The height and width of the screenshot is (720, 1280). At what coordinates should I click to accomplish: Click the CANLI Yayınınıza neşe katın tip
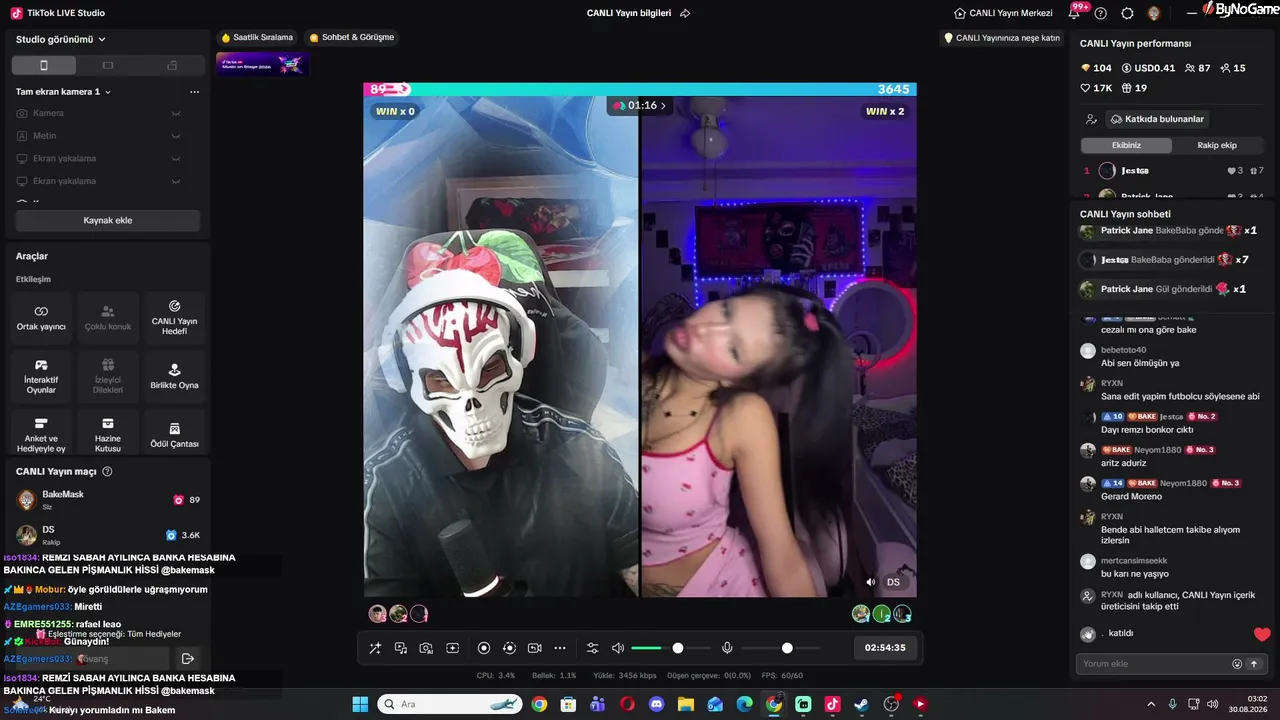pyautogui.click(x=1002, y=38)
